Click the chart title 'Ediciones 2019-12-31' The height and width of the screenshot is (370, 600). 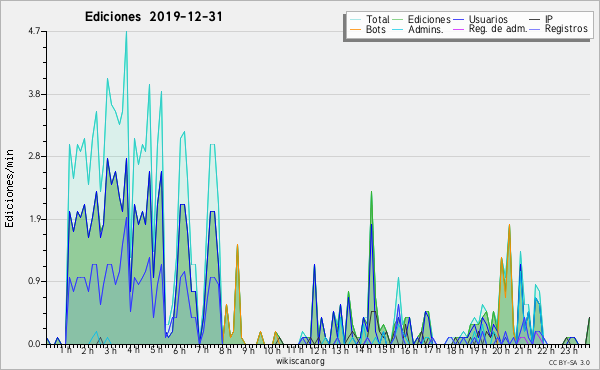[153, 17]
